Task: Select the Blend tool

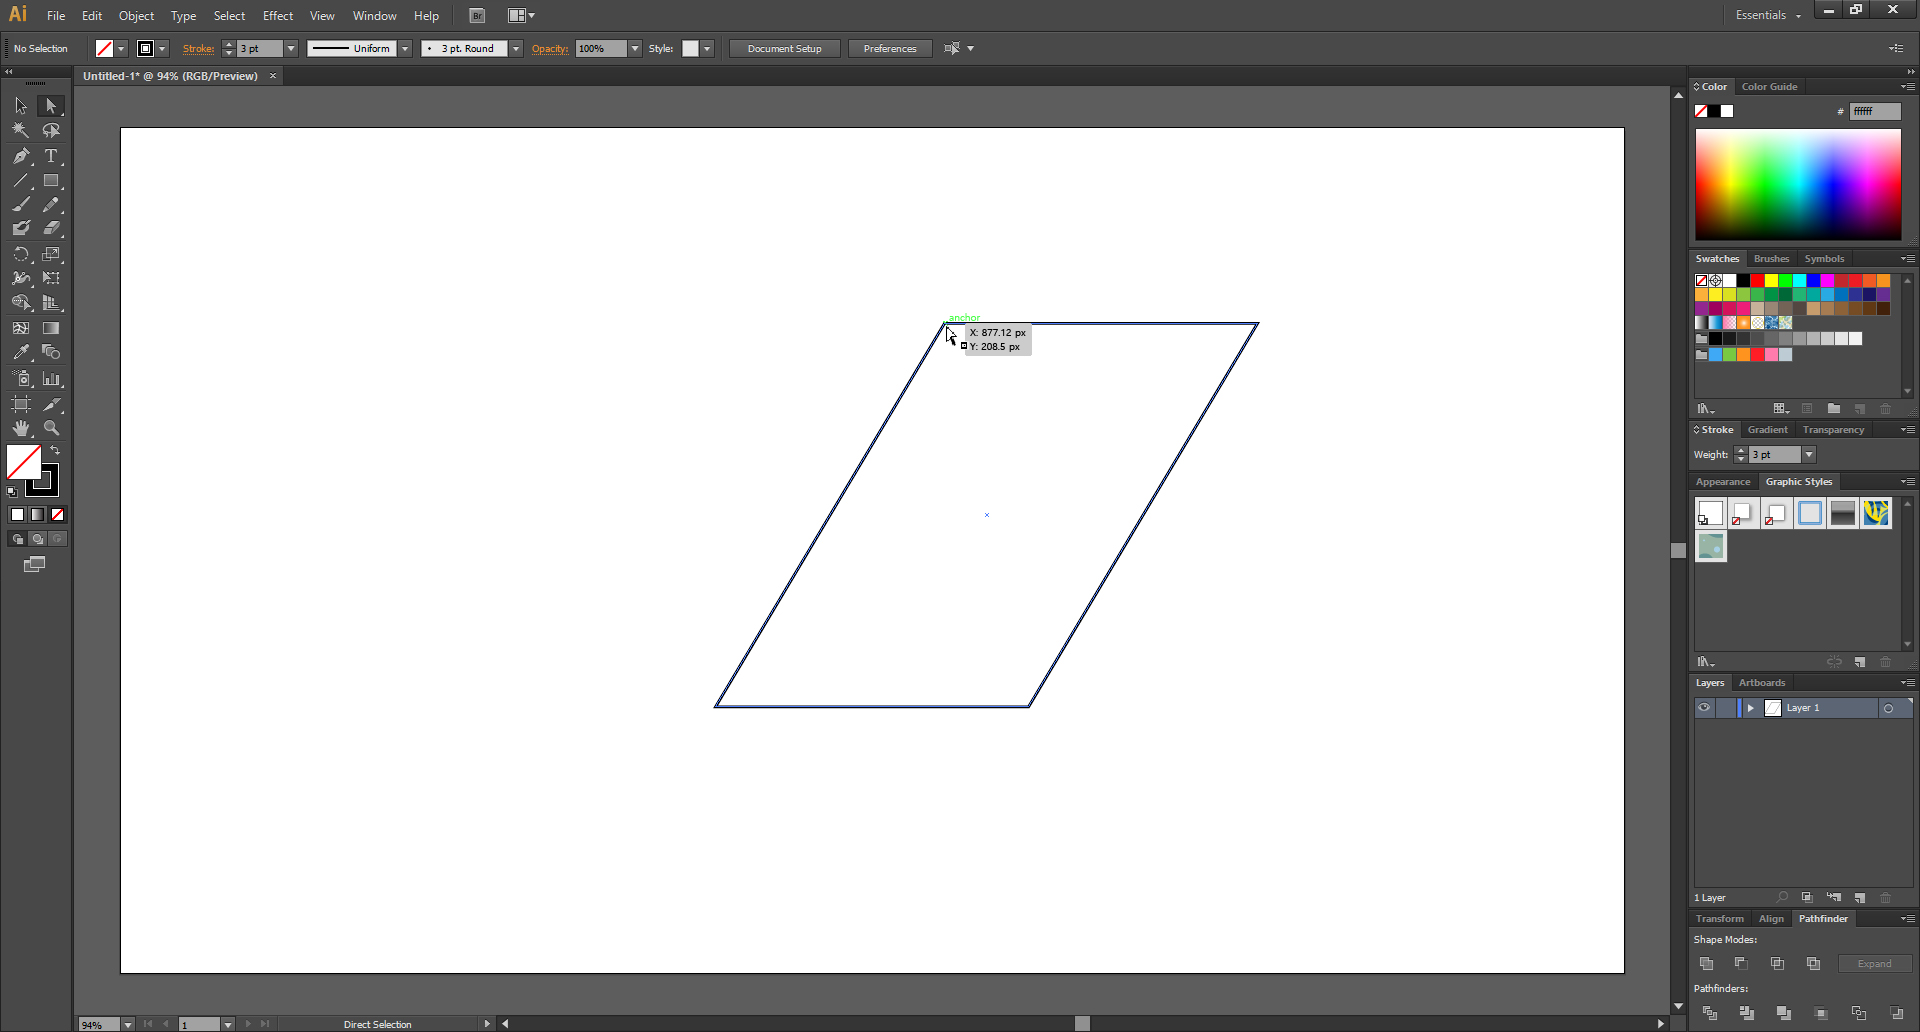Action: [51, 353]
